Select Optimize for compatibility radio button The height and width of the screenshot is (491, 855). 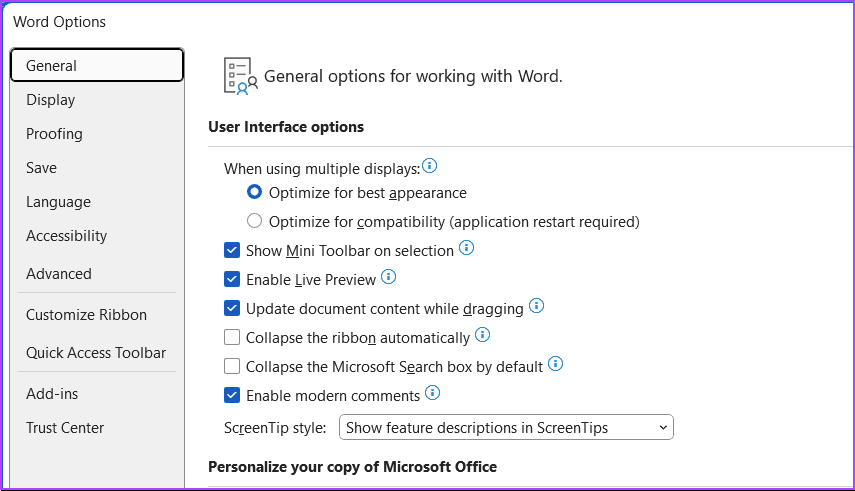(255, 221)
